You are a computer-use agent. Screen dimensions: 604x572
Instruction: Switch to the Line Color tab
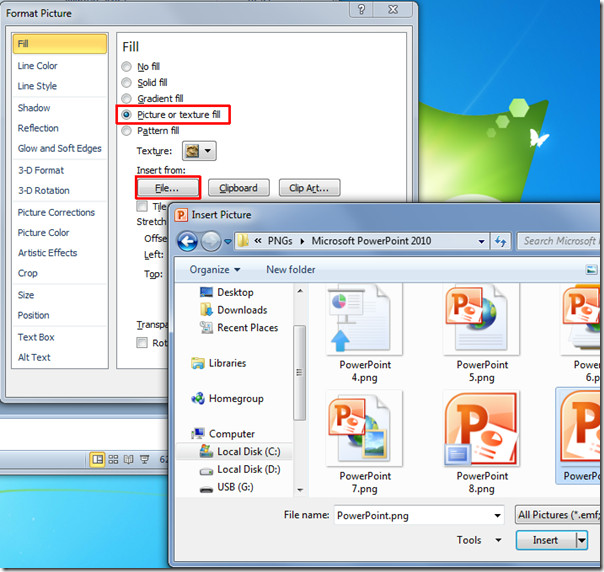point(37,66)
